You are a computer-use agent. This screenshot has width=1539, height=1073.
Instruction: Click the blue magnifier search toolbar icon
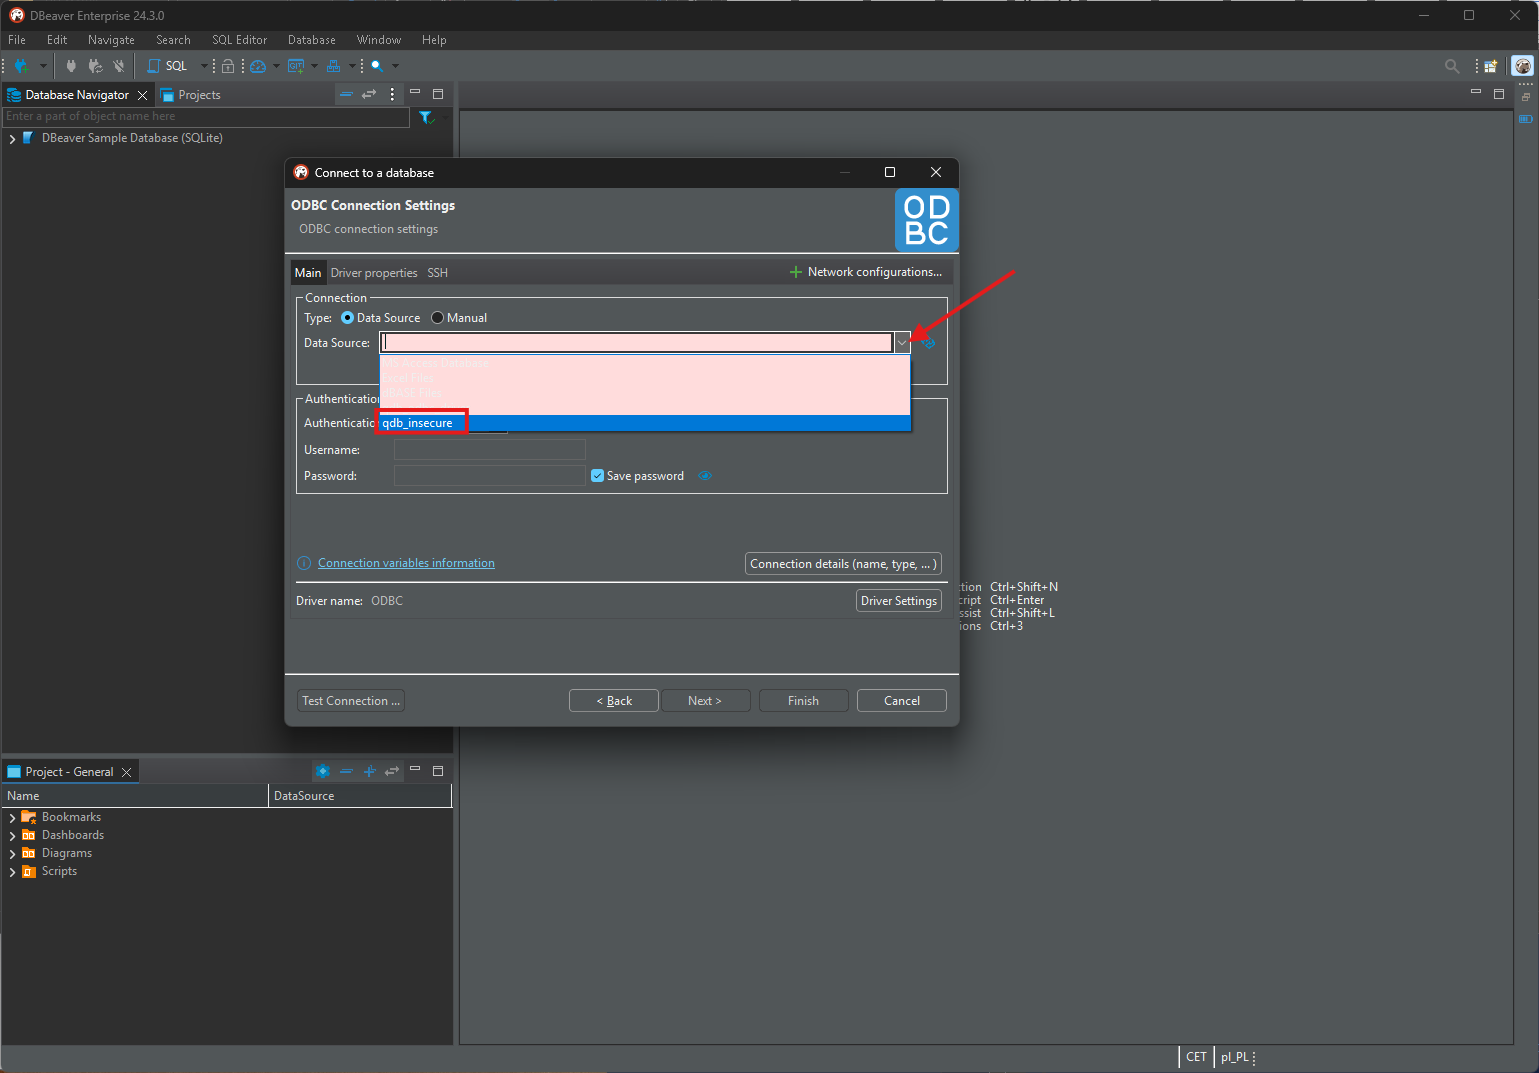377,66
